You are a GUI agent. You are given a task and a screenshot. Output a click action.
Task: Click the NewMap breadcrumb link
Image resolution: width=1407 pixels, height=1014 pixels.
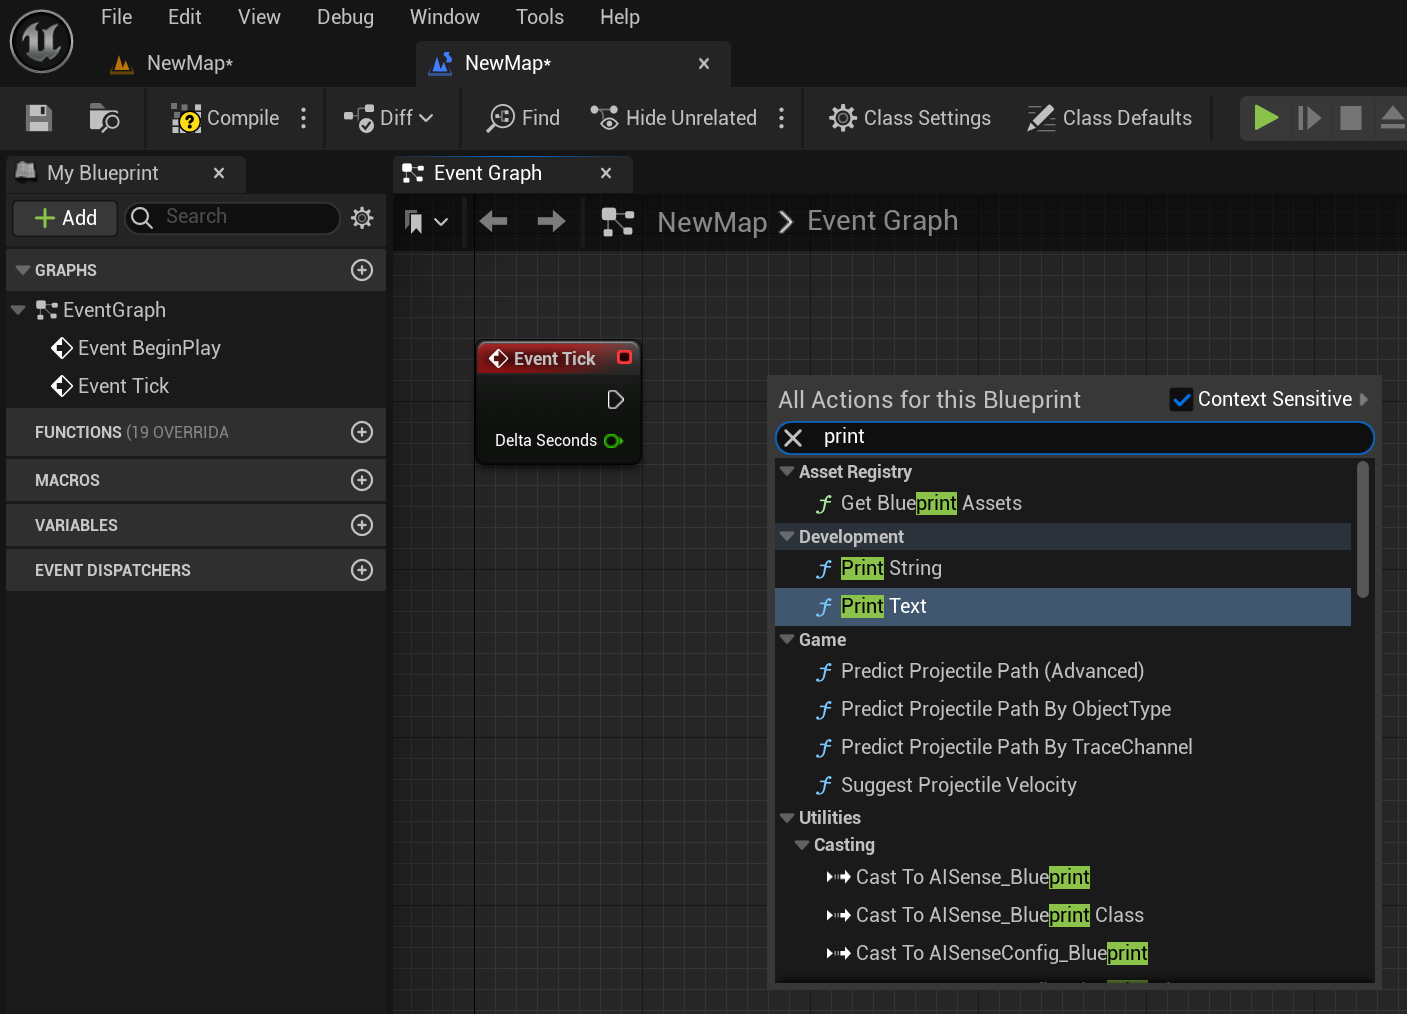click(x=712, y=222)
